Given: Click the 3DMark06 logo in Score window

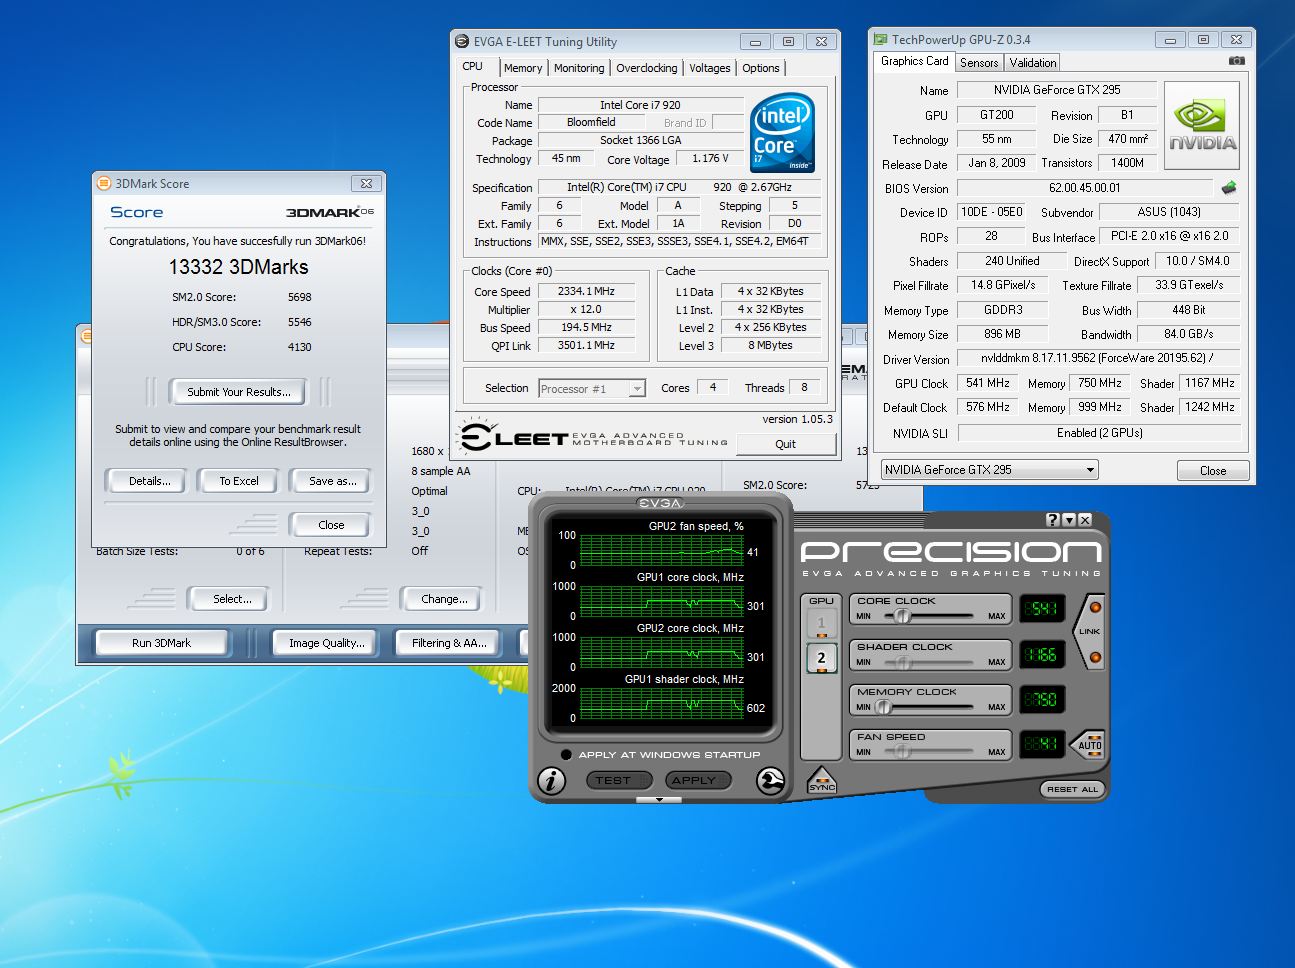Looking at the screenshot, I should [330, 212].
